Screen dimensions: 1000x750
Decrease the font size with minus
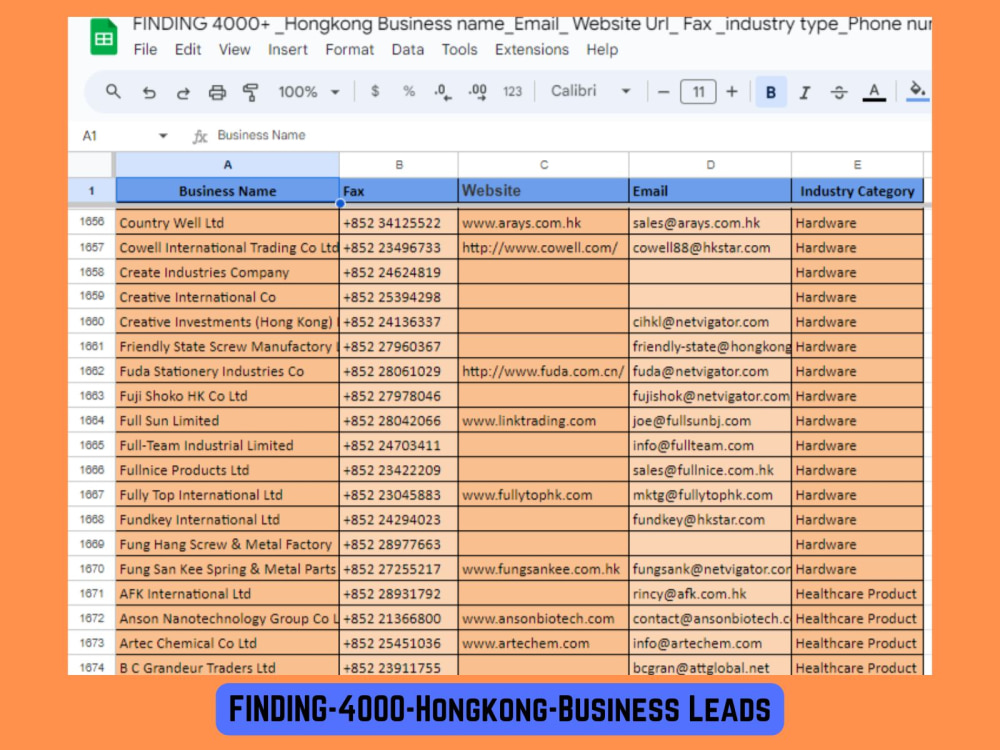pyautogui.click(x=663, y=92)
